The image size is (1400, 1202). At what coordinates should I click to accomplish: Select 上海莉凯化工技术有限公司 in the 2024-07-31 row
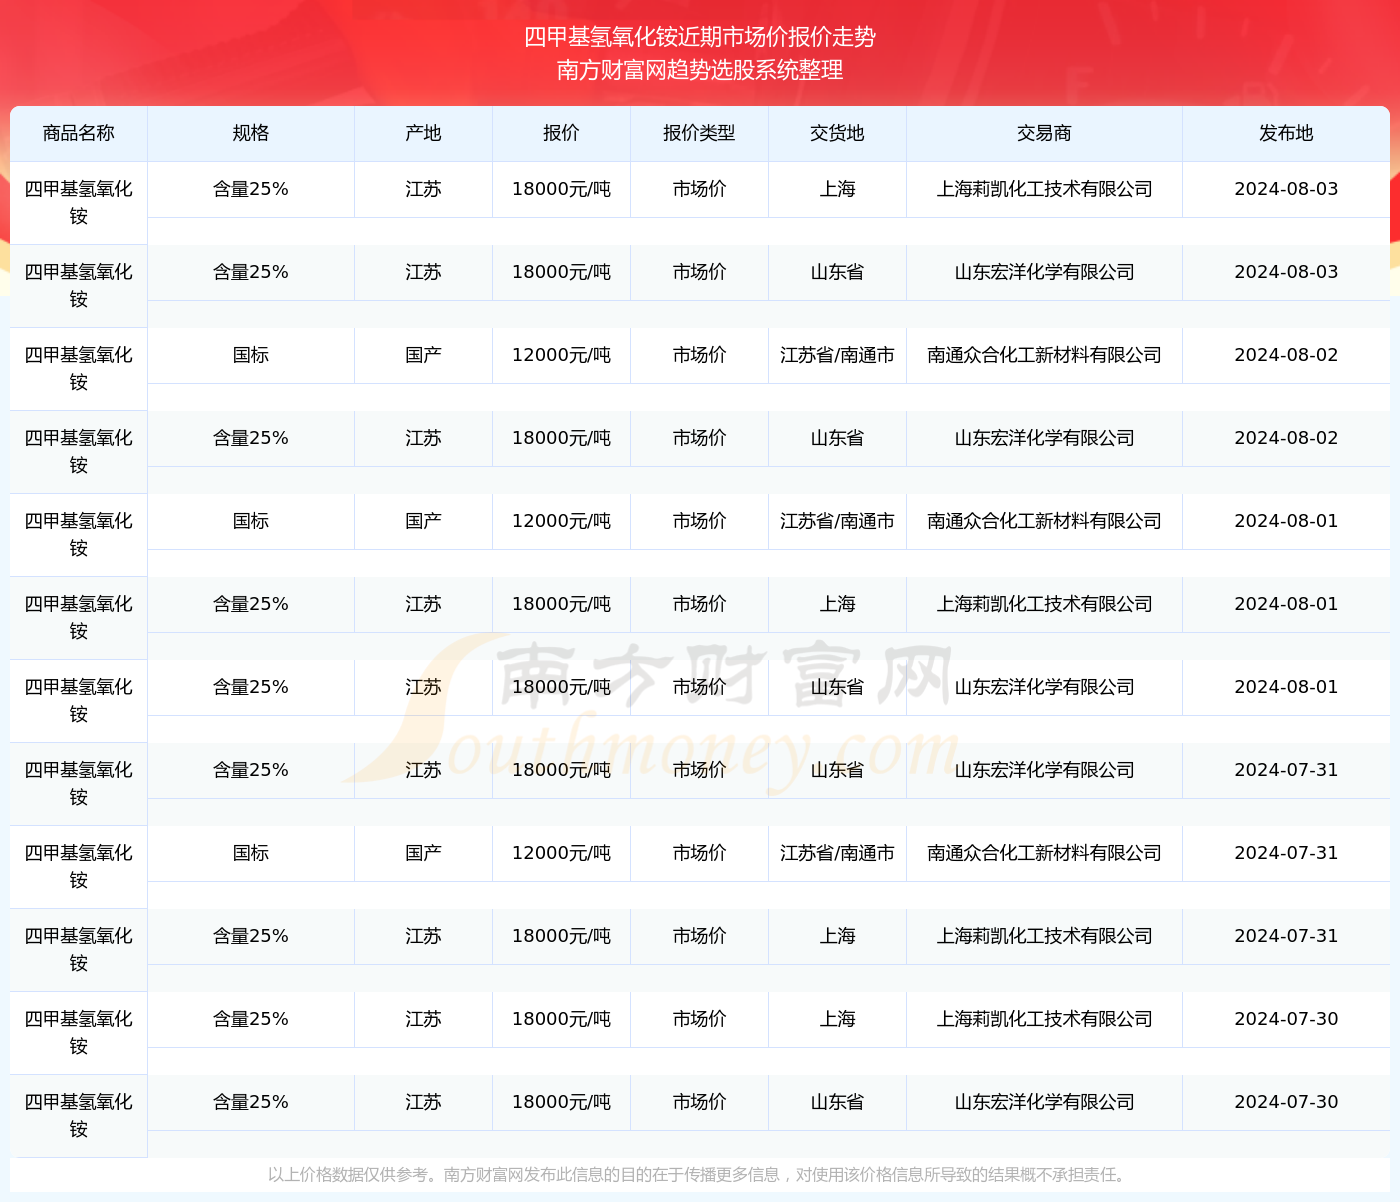(x=1044, y=936)
